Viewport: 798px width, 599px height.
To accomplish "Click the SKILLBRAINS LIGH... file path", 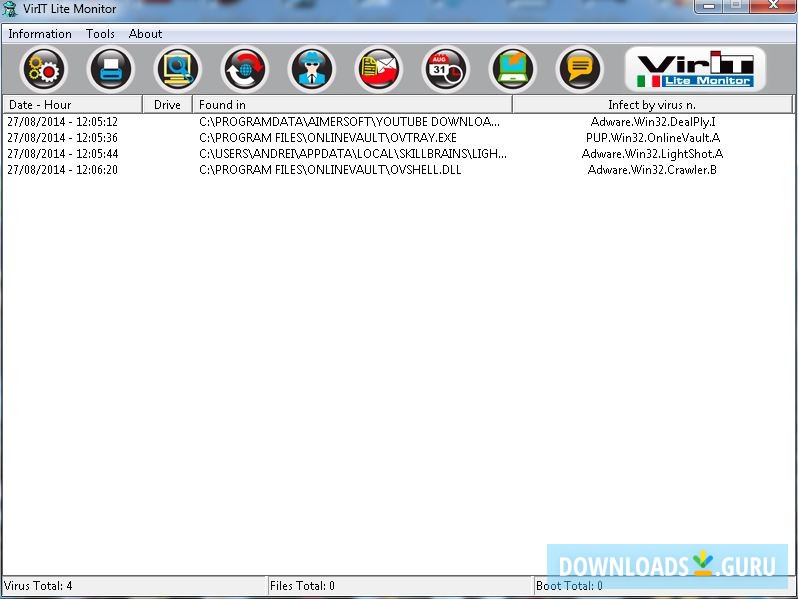I will pos(353,154).
